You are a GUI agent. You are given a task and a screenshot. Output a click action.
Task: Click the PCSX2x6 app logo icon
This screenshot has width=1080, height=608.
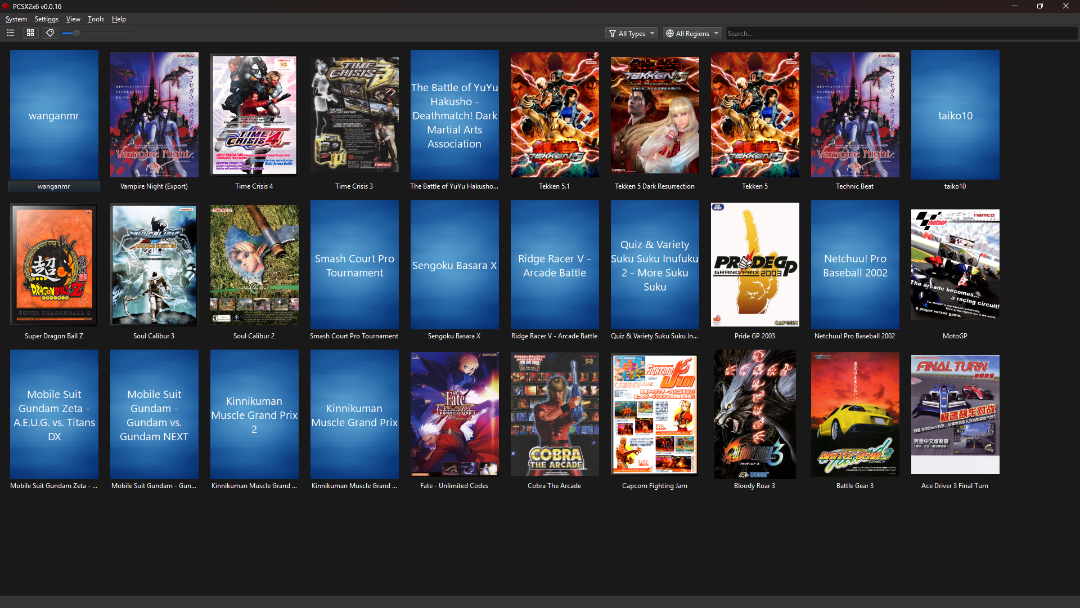pyautogui.click(x=6, y=6)
